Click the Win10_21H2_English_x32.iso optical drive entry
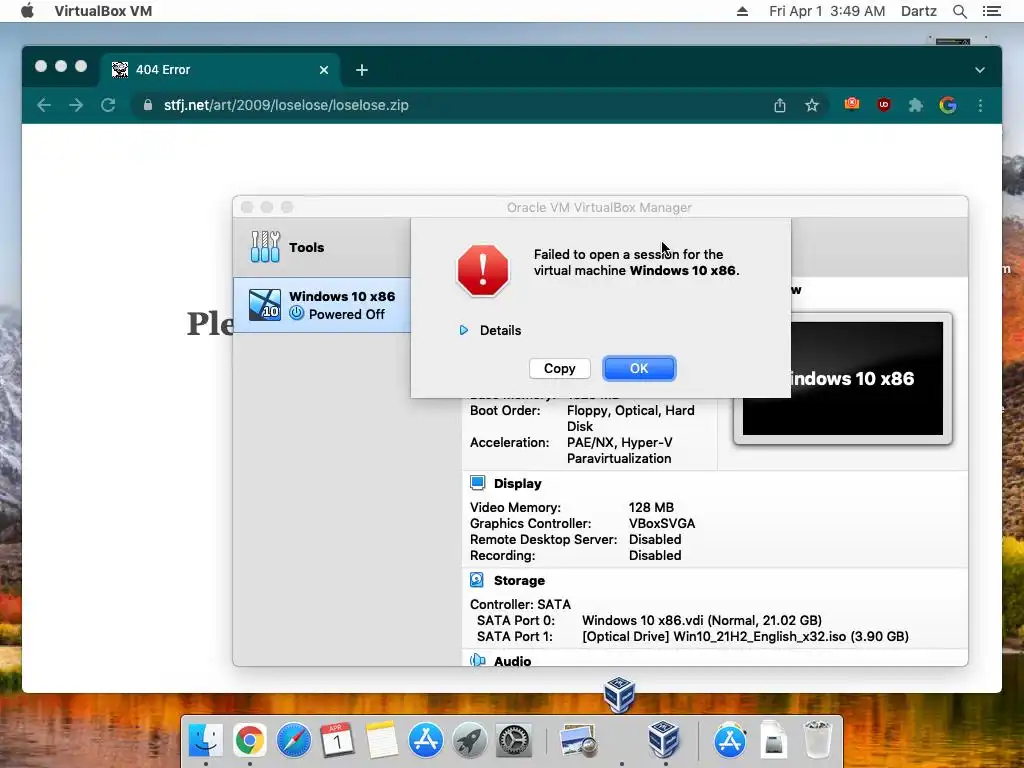The height and width of the screenshot is (768, 1024). [745, 637]
